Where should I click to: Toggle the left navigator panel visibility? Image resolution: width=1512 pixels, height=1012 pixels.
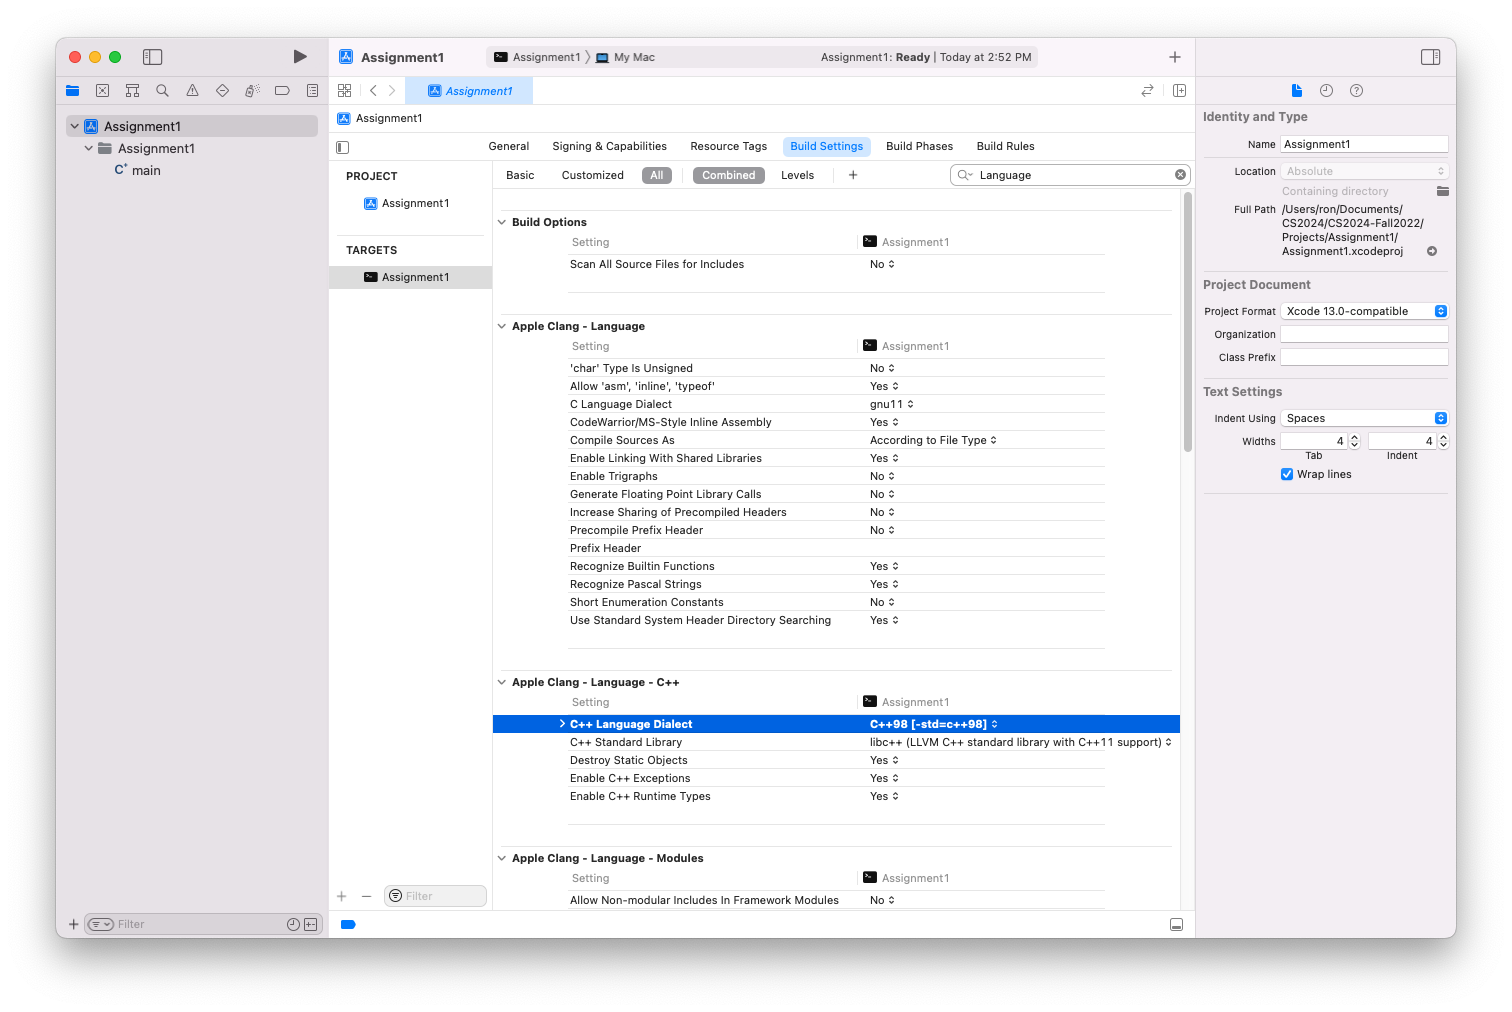click(152, 57)
